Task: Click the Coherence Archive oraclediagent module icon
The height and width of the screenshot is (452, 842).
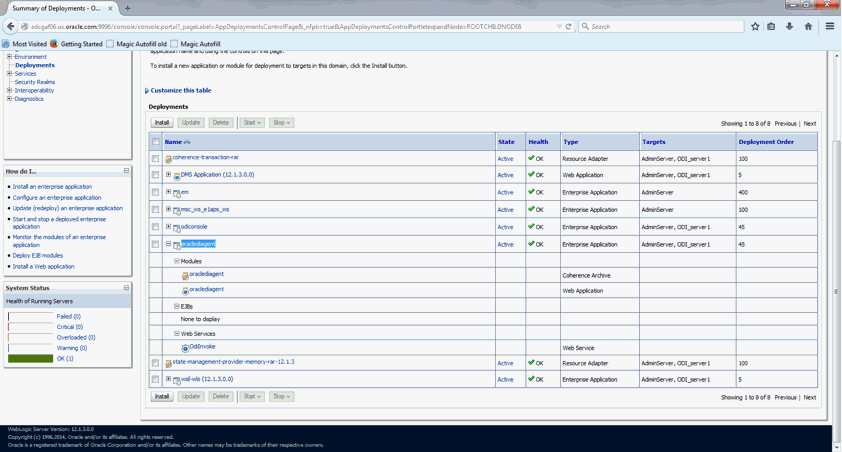Action: click(185, 275)
